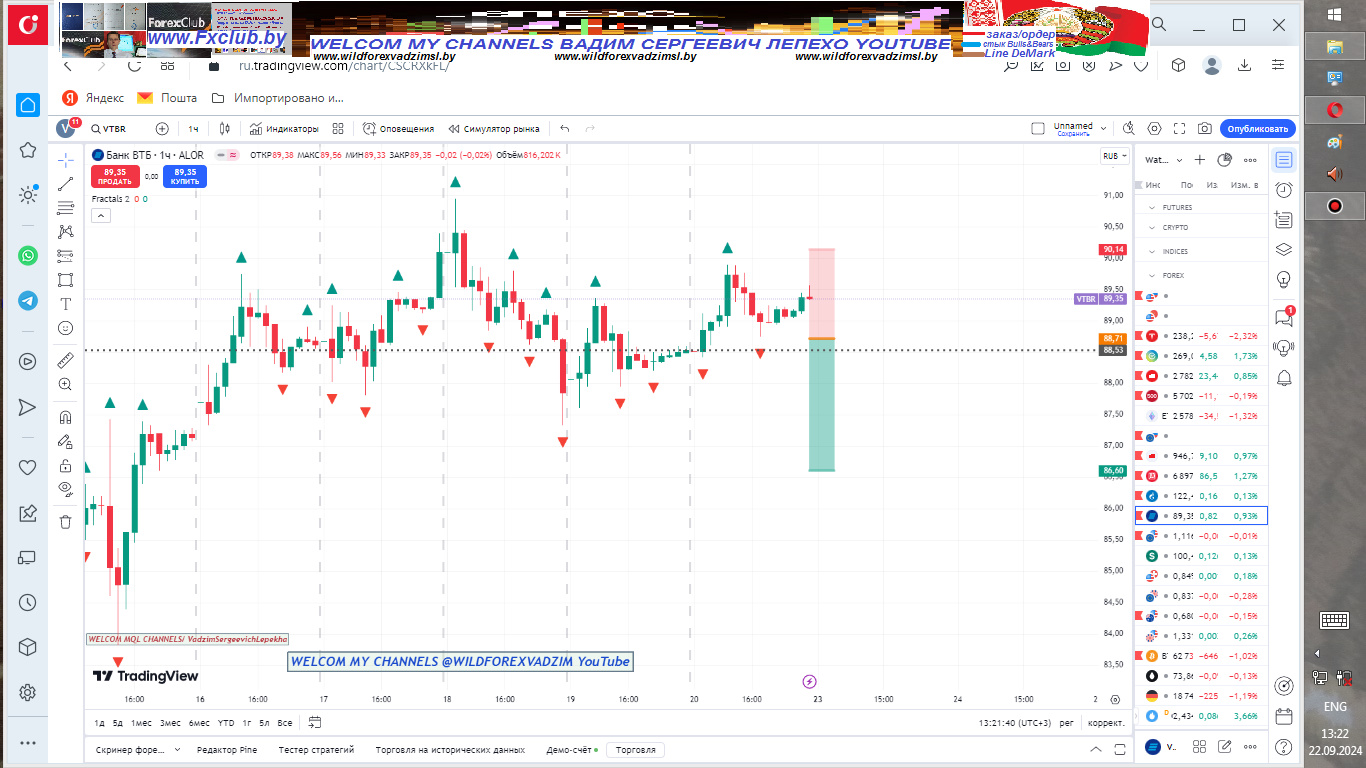This screenshot has width=1366, height=768.
Task: Take chart snapshot with camera icon
Action: pyautogui.click(x=1205, y=129)
